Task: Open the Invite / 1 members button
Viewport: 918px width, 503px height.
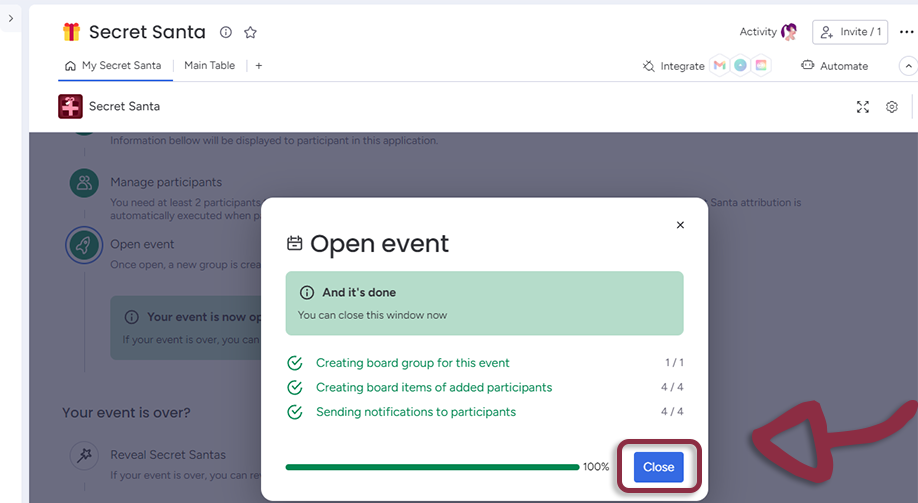Action: point(850,32)
